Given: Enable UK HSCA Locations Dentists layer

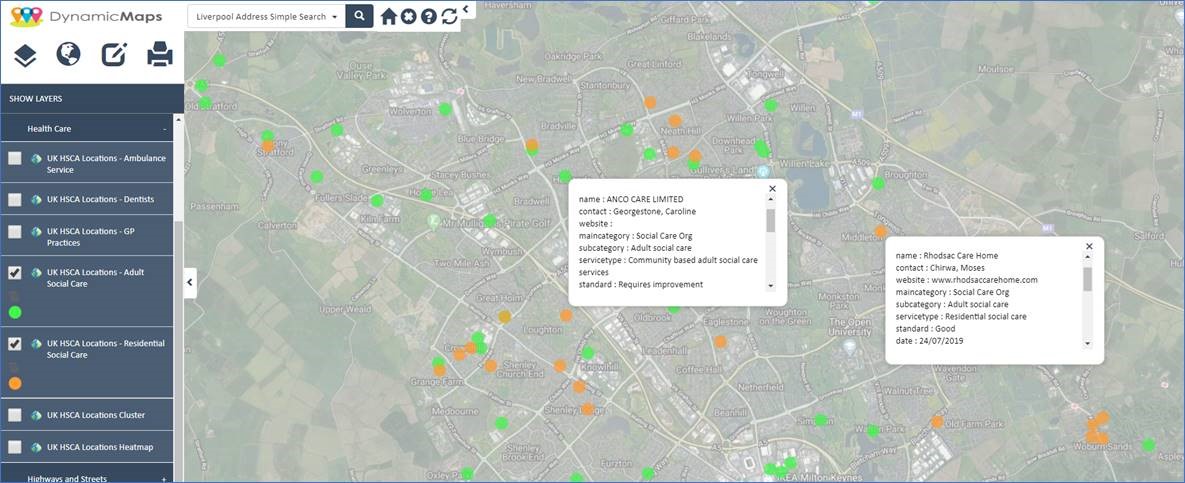Looking at the screenshot, I should [x=14, y=200].
